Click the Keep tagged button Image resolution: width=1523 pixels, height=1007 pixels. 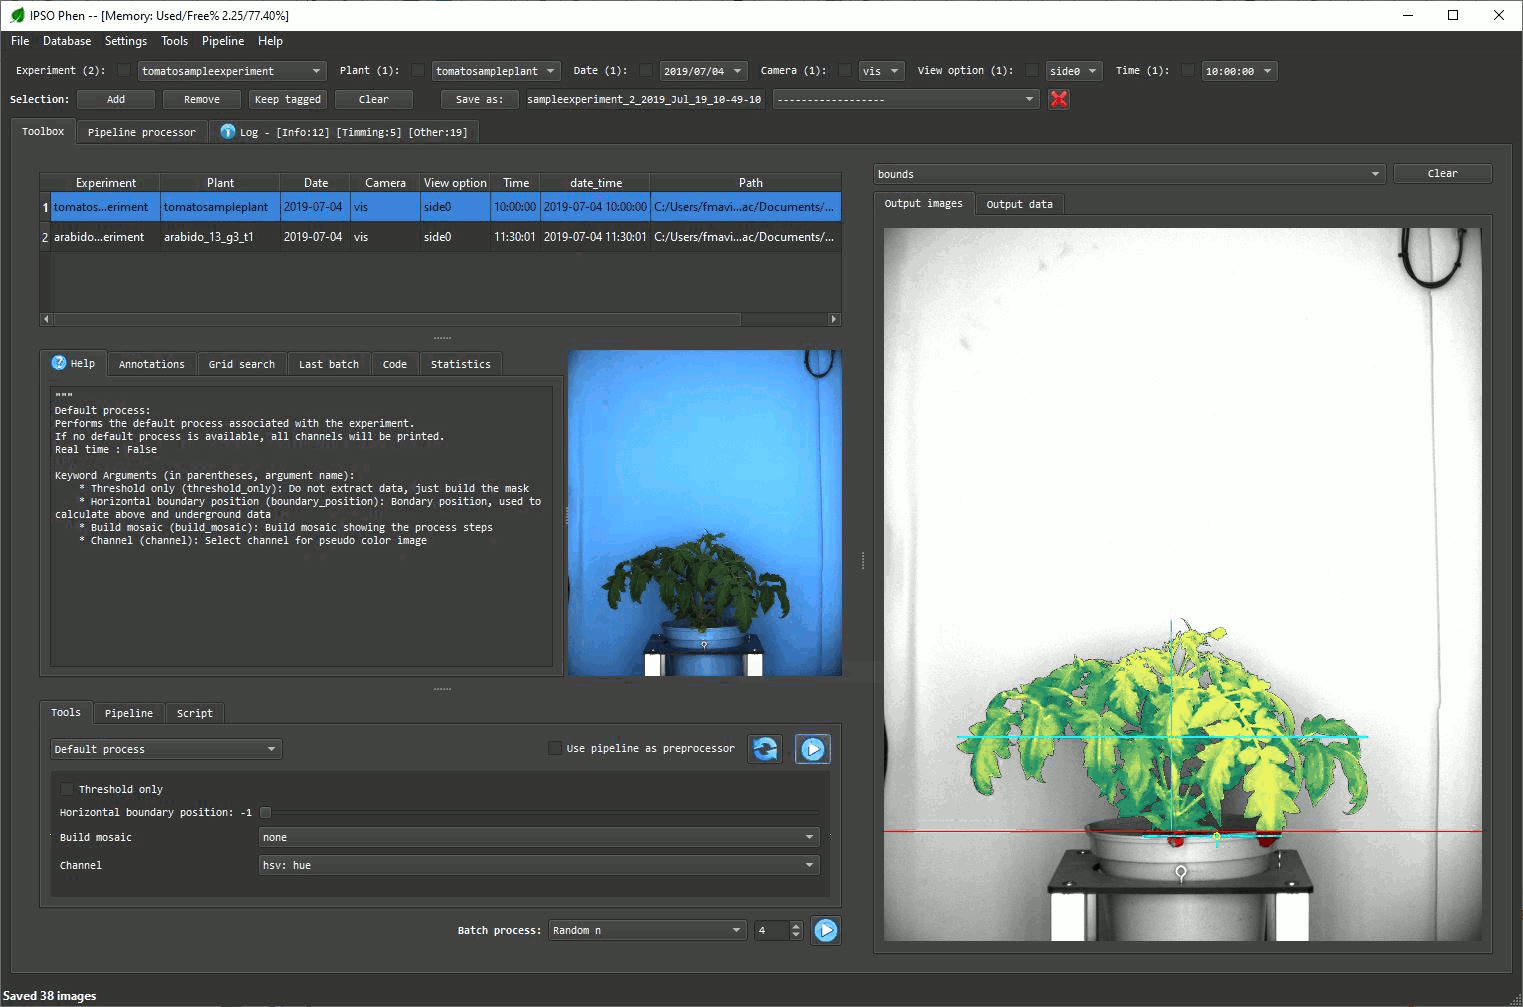point(287,99)
